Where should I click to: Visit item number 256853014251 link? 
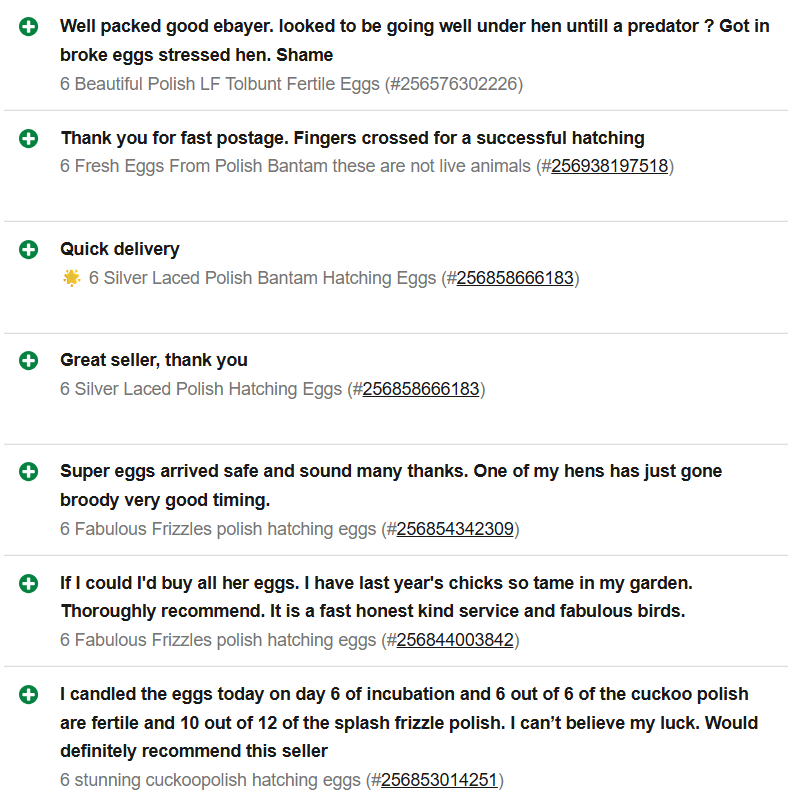[x=439, y=780]
